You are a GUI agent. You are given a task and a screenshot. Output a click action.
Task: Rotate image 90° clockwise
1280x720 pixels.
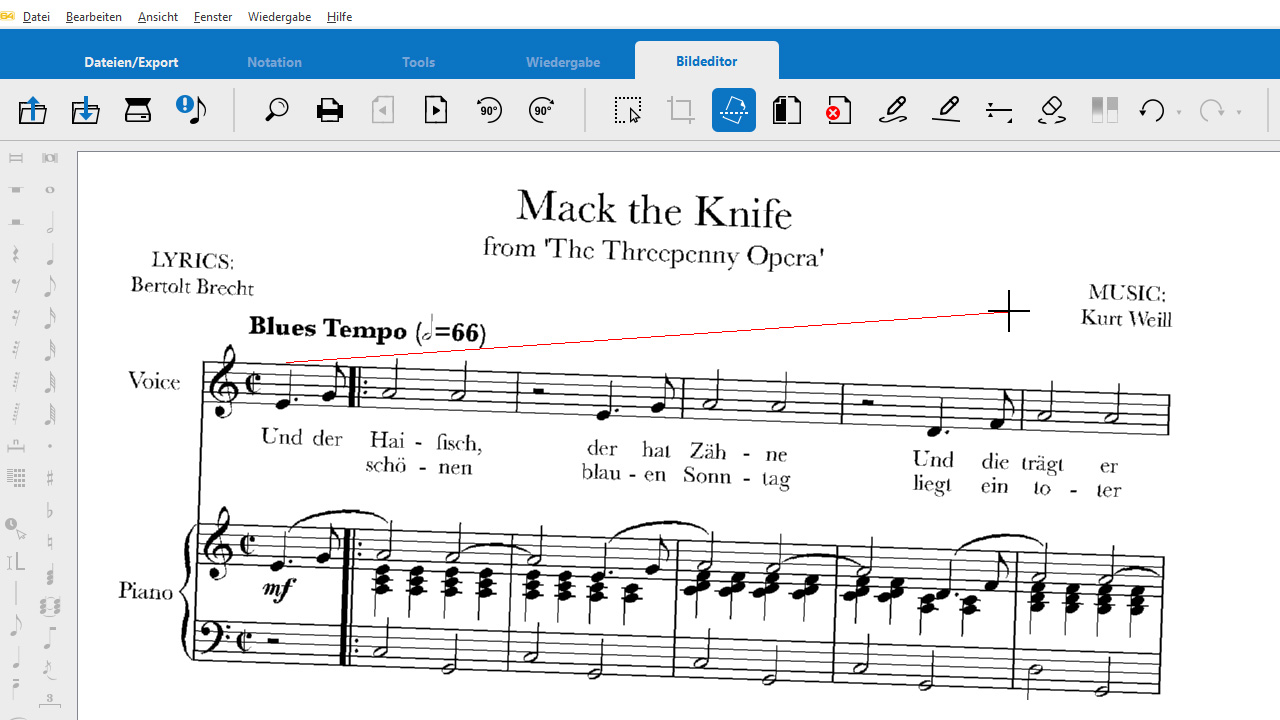(x=541, y=110)
